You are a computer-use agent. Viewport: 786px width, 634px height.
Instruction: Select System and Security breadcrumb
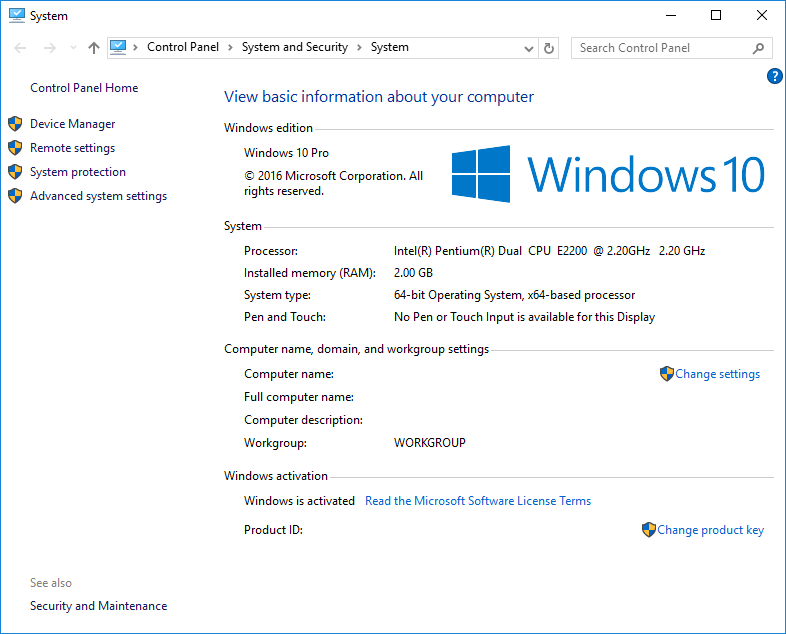pos(295,47)
